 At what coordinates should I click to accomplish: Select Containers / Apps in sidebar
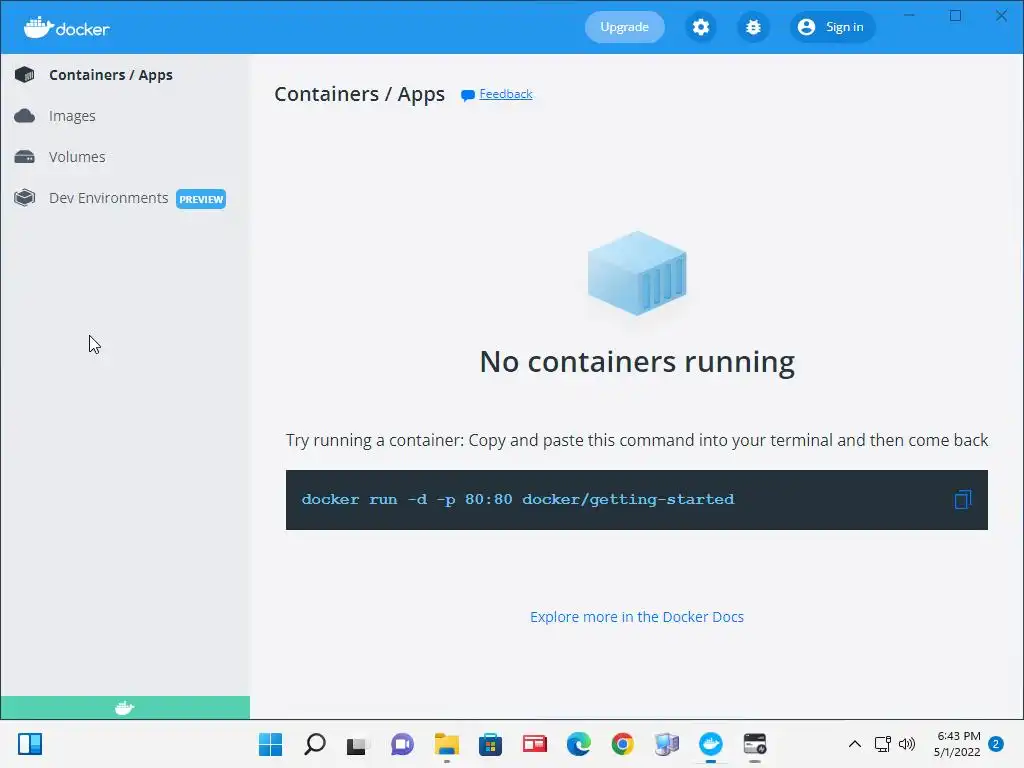coord(110,75)
